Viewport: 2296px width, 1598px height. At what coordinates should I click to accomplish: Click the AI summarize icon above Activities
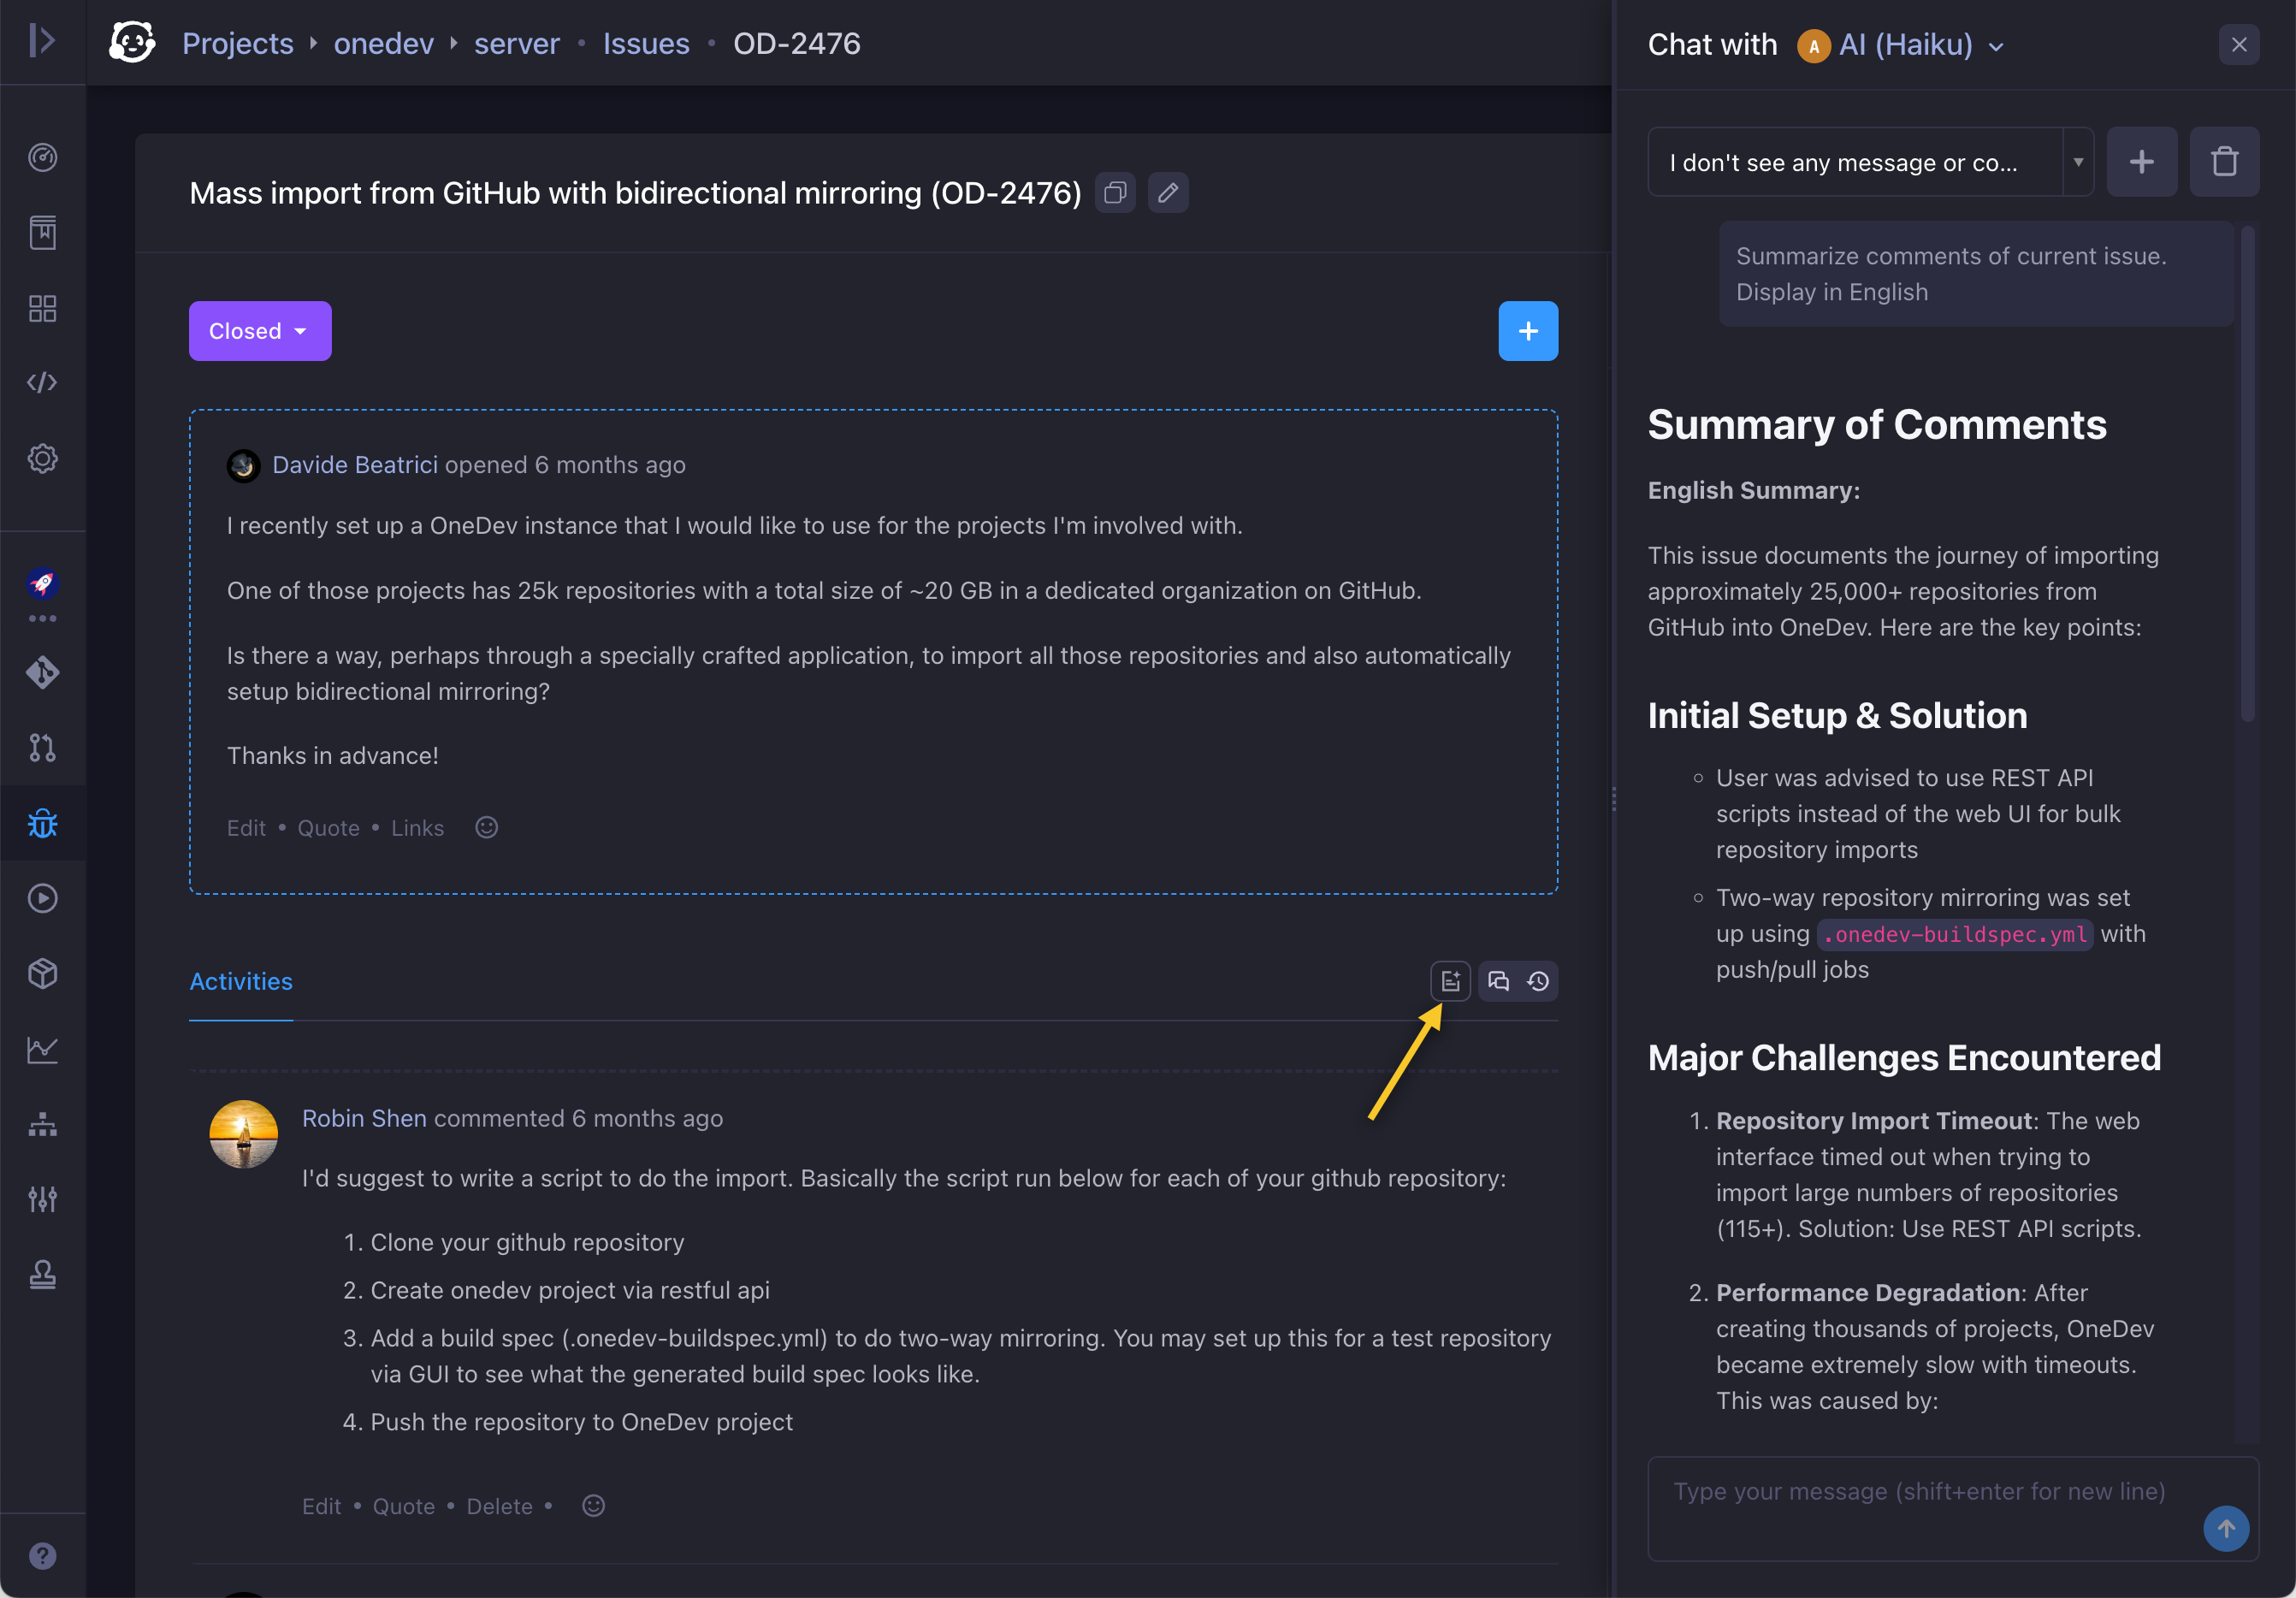(x=1451, y=981)
